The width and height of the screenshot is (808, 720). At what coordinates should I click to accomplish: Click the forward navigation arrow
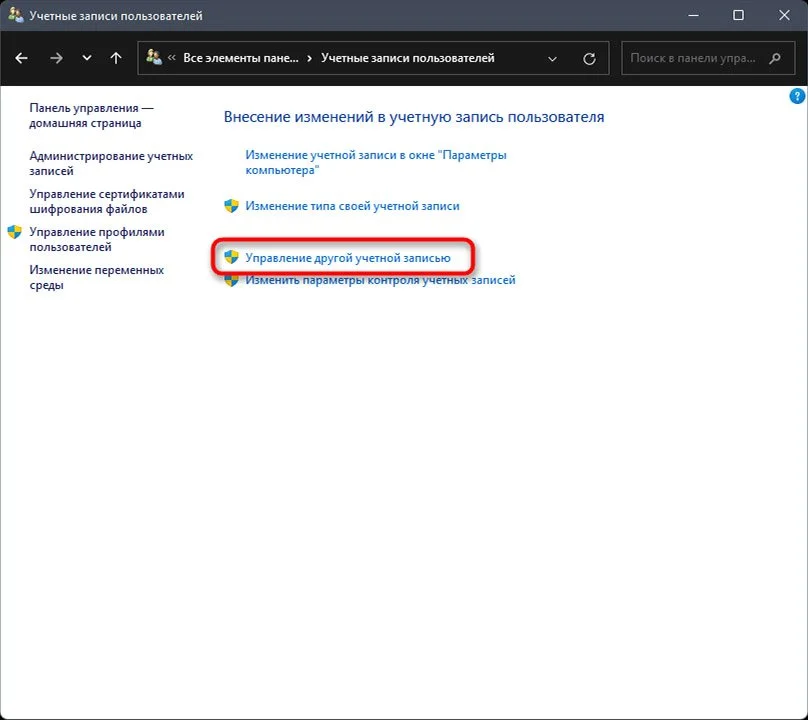point(56,58)
